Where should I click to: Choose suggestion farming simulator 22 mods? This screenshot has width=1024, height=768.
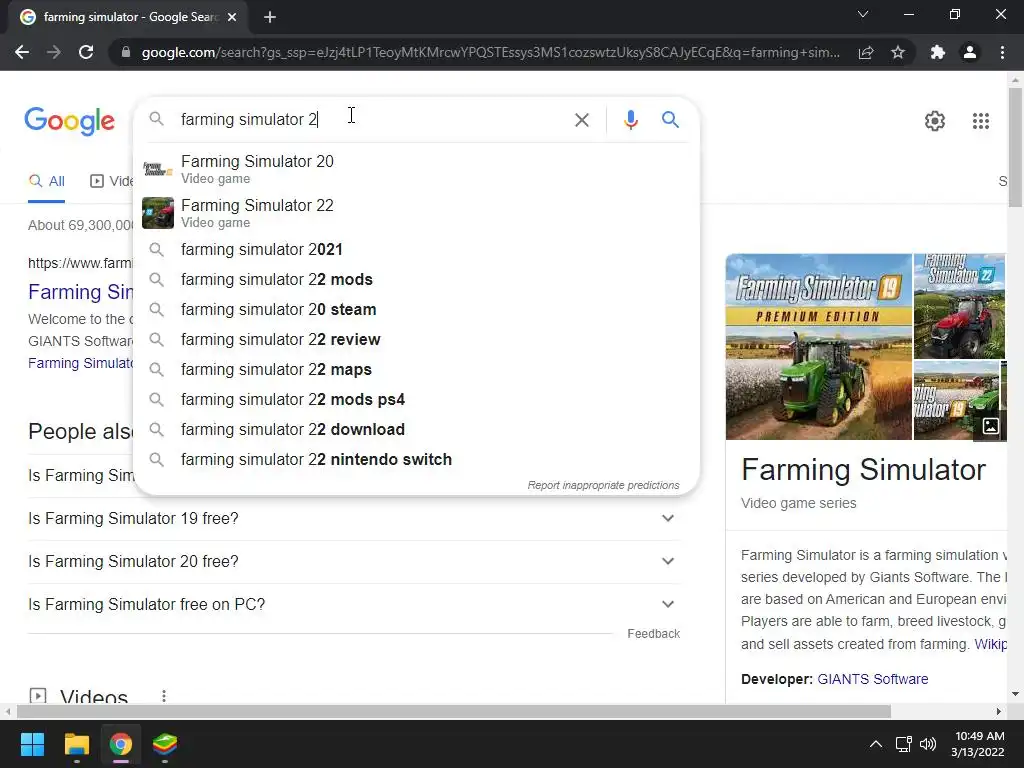(416, 280)
